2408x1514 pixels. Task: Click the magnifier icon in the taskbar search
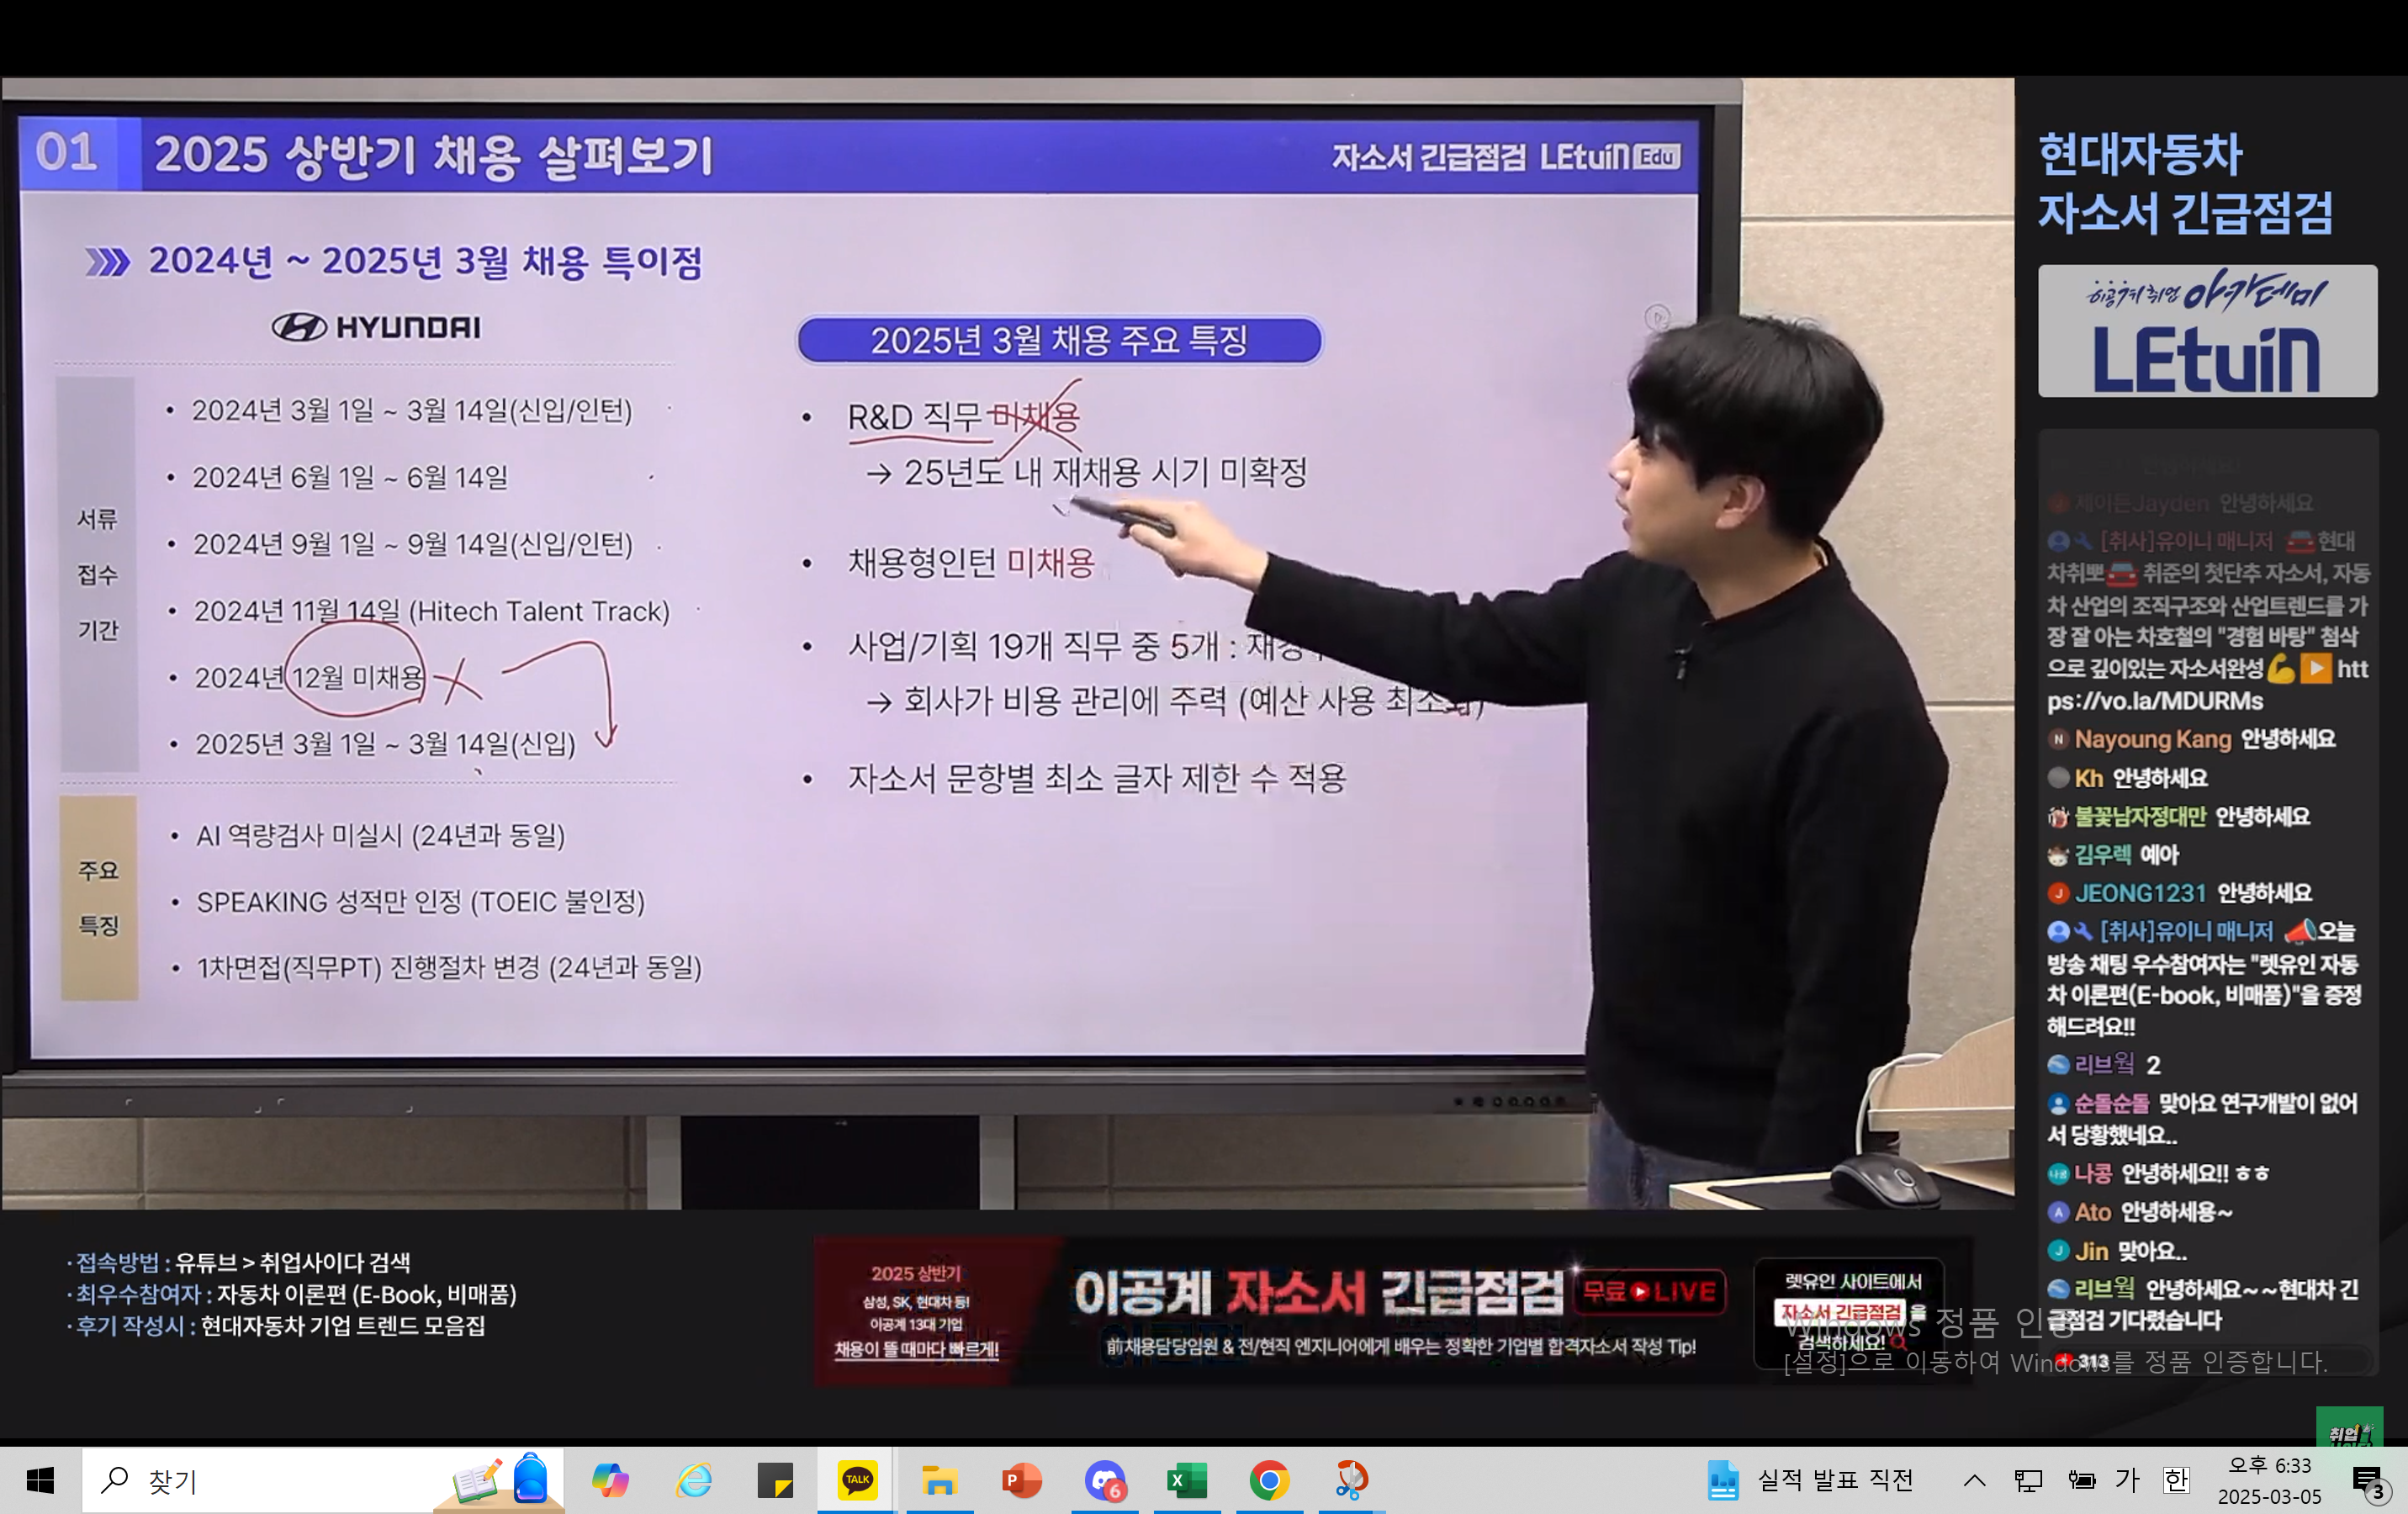[x=115, y=1480]
